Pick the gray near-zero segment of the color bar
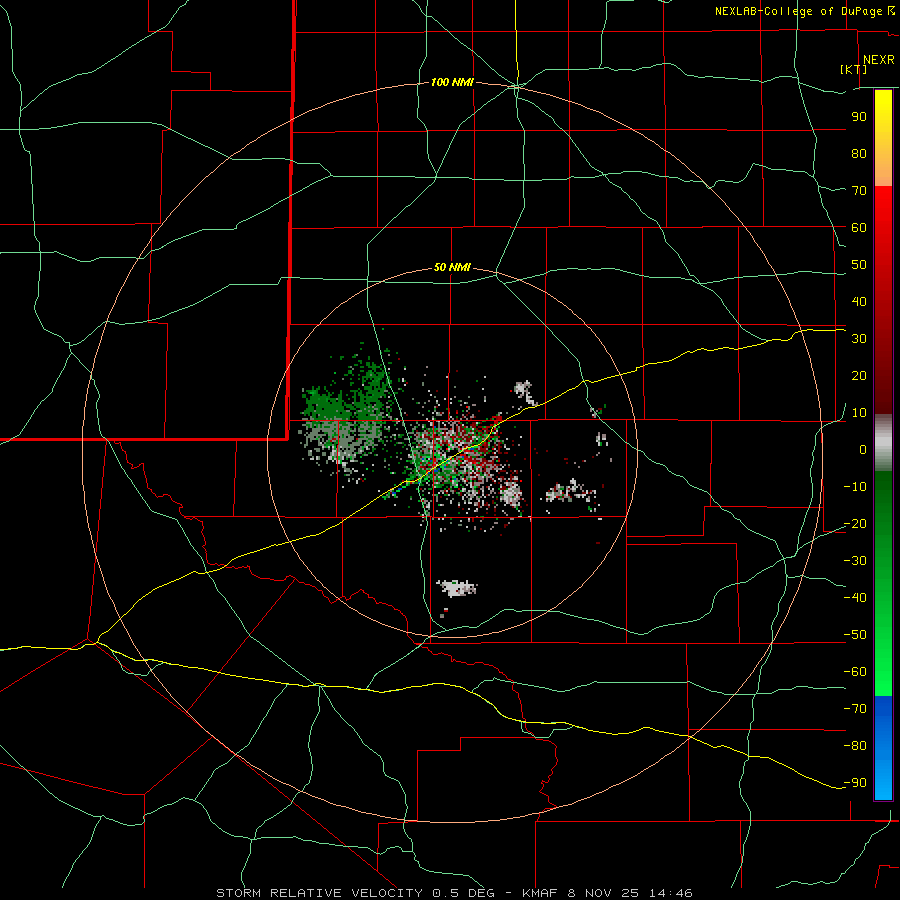 883,443
